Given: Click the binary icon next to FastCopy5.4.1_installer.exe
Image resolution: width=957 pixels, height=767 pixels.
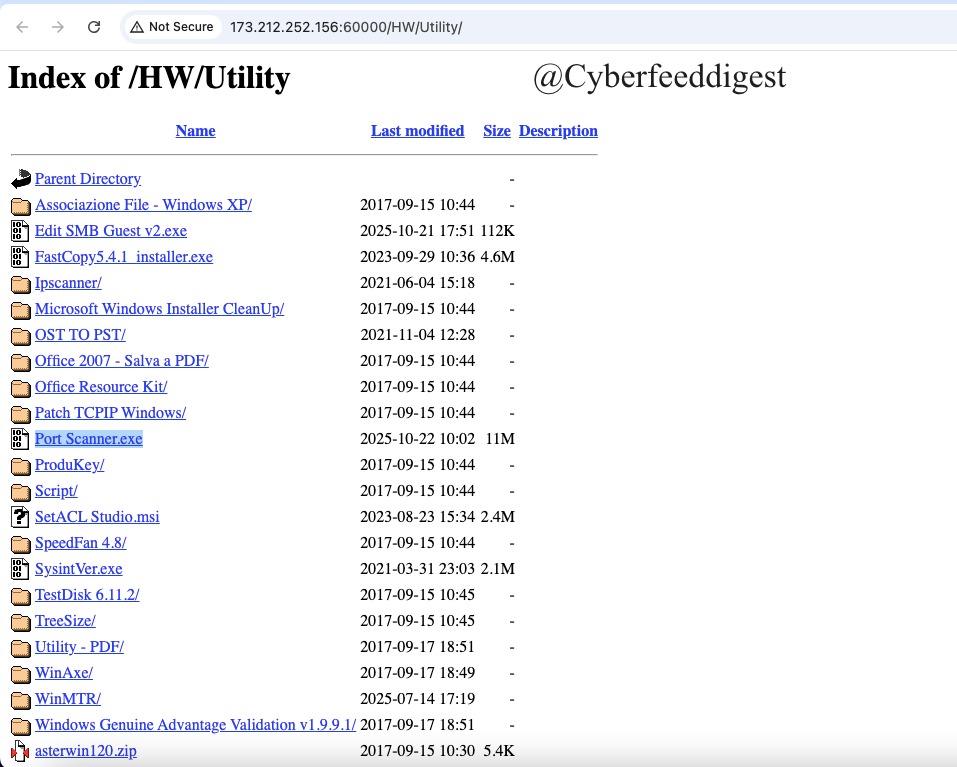Looking at the screenshot, I should pos(20,256).
